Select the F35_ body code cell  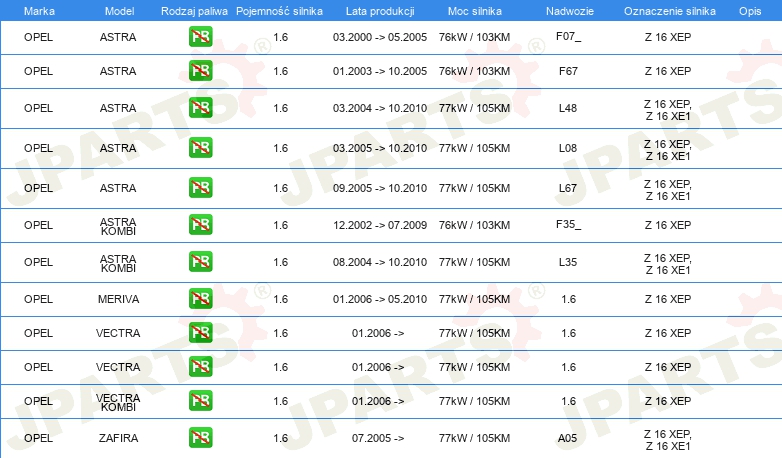pos(568,225)
